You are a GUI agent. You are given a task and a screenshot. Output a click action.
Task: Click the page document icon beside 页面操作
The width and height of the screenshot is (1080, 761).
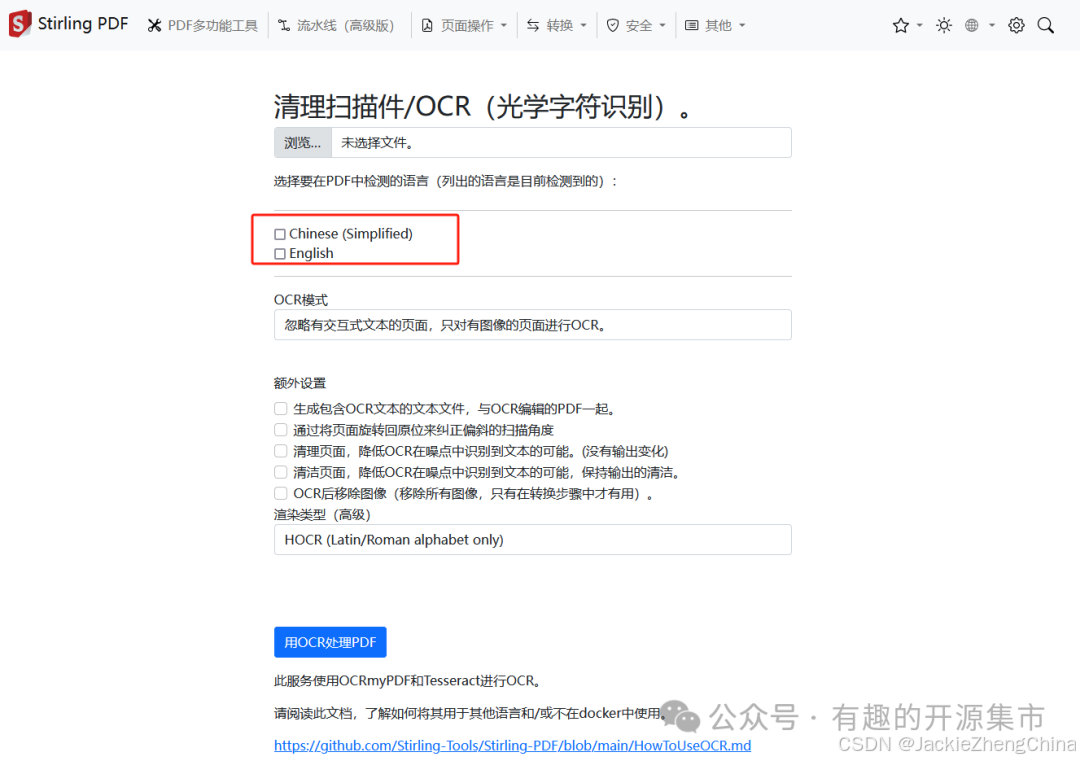tap(427, 25)
